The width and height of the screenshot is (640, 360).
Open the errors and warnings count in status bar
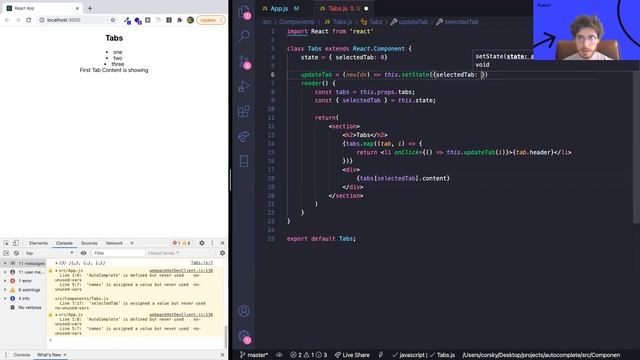[309, 355]
